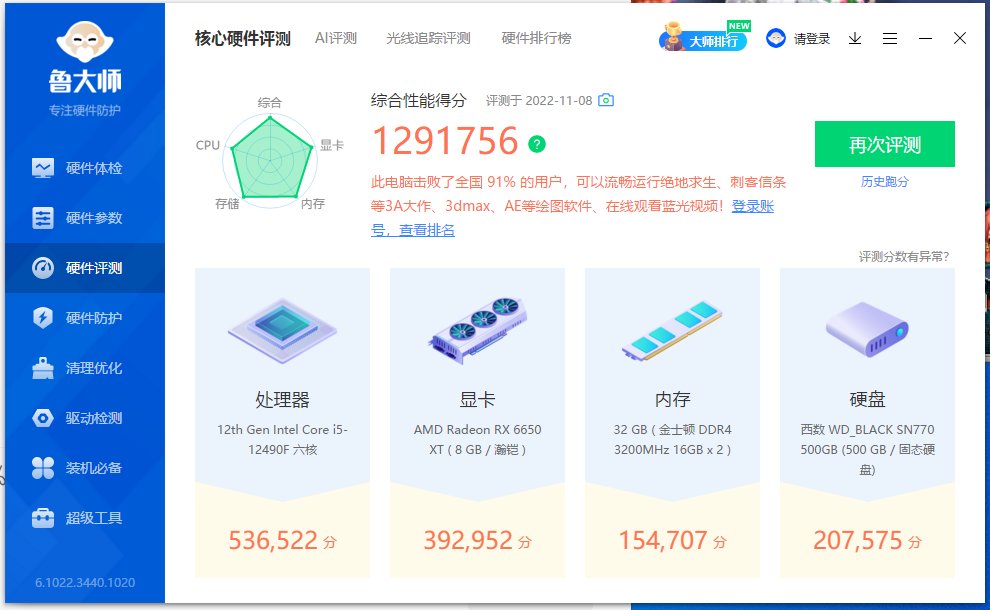Click the green question mark next to score

(x=537, y=144)
